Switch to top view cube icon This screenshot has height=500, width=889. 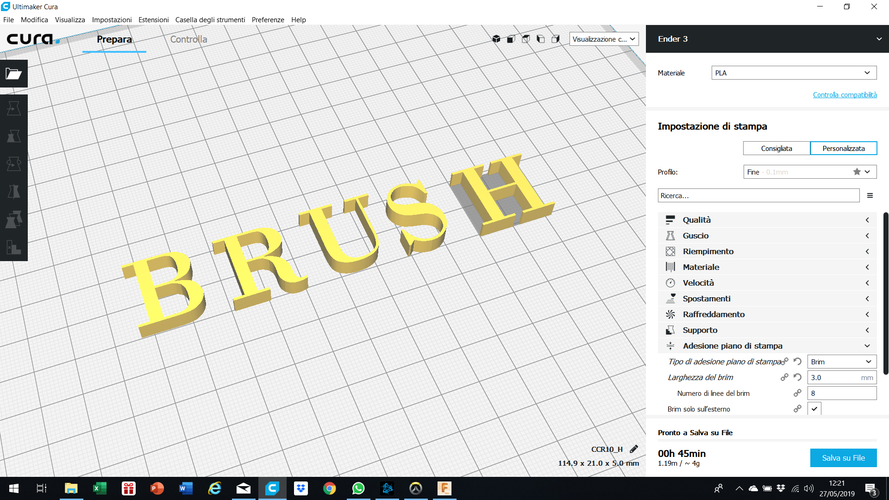tap(526, 39)
